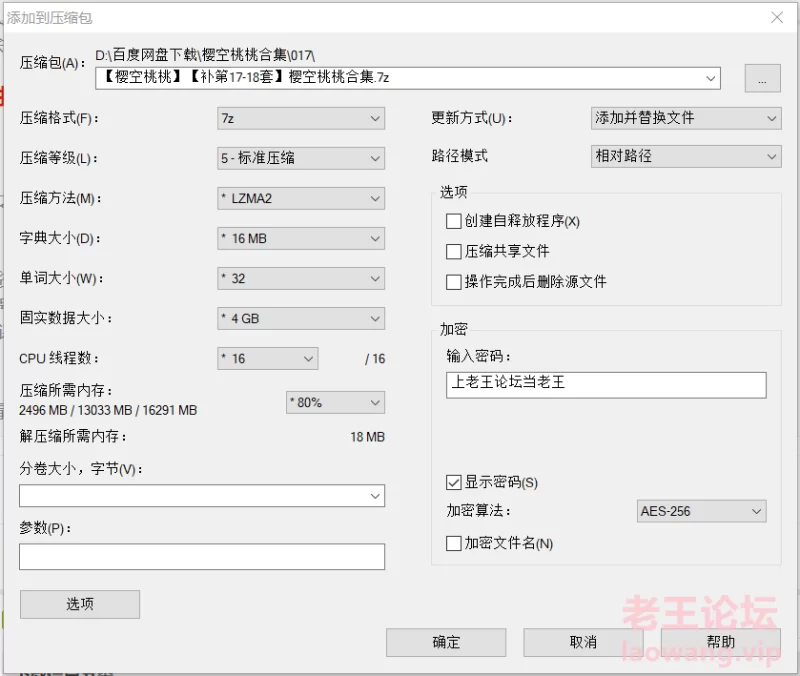Click the "/ 16" thread count text
This screenshot has width=800, height=676.
pyautogui.click(x=375, y=359)
